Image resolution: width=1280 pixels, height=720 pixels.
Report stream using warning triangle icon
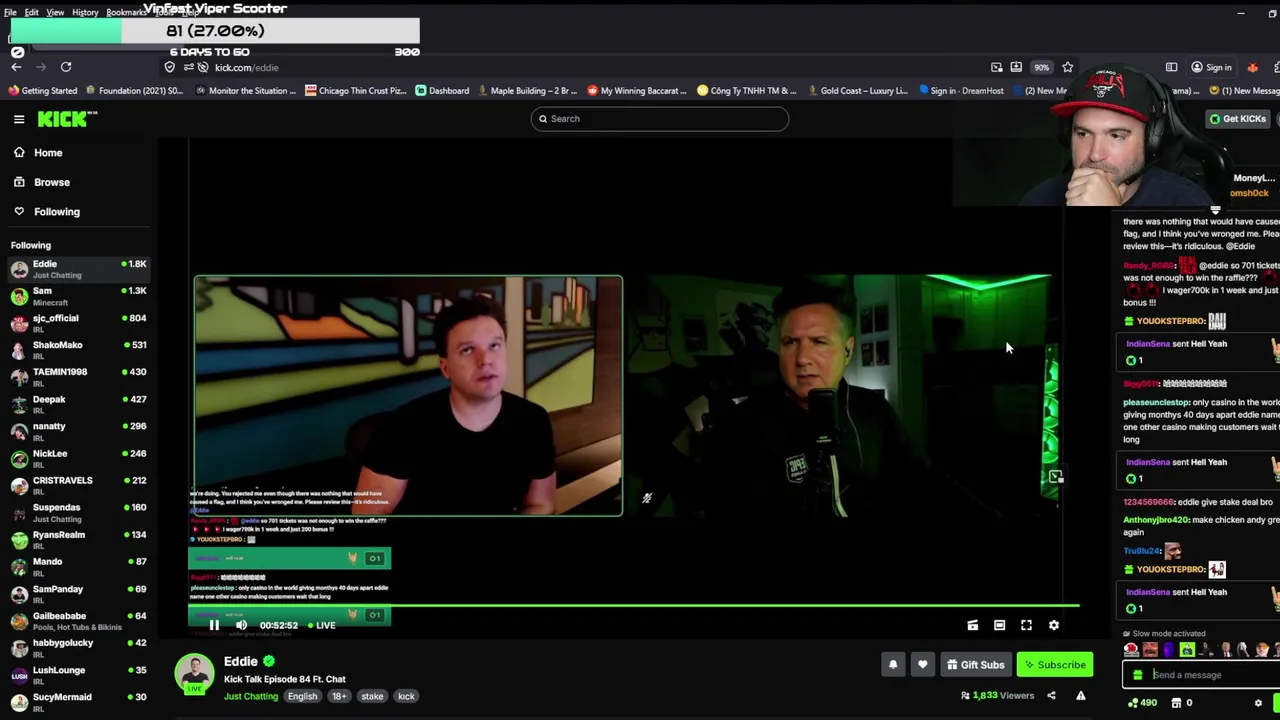point(1080,696)
